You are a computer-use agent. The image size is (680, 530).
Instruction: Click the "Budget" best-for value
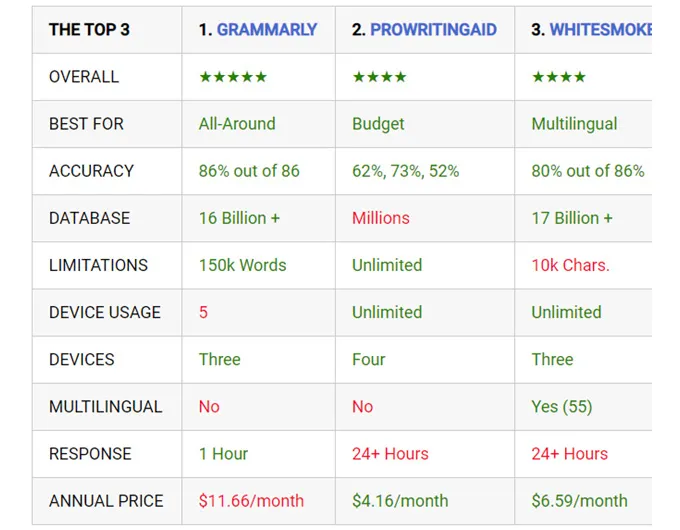pos(378,124)
